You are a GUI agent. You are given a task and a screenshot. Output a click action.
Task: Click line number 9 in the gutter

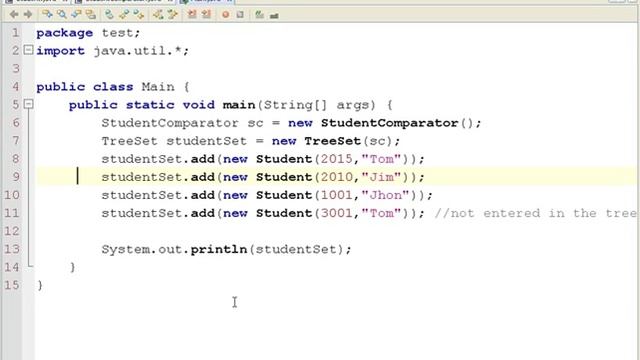[x=16, y=177]
